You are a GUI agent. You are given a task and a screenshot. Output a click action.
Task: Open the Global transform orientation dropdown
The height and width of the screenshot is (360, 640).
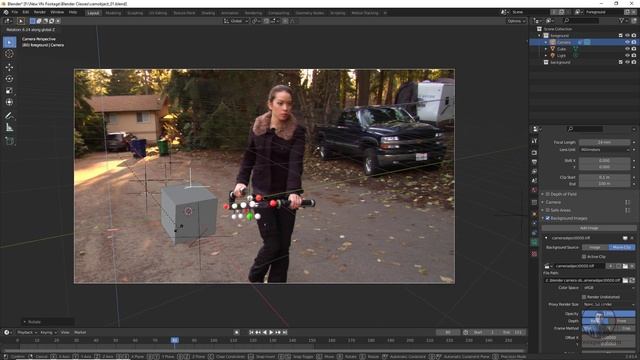click(236, 21)
